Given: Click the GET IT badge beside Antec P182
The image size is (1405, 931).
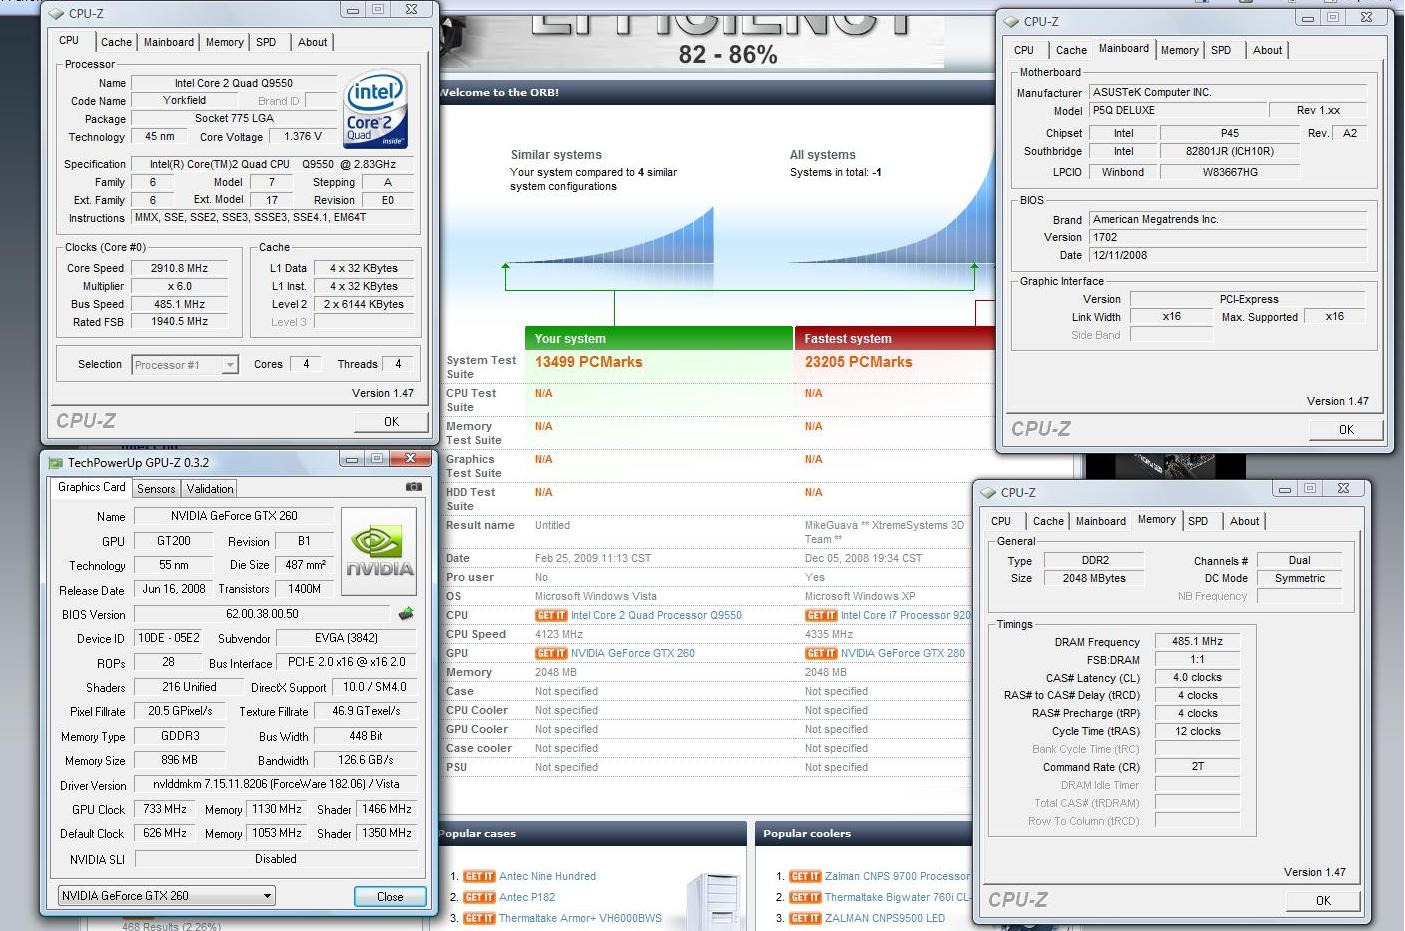Looking at the screenshot, I should tap(479, 898).
